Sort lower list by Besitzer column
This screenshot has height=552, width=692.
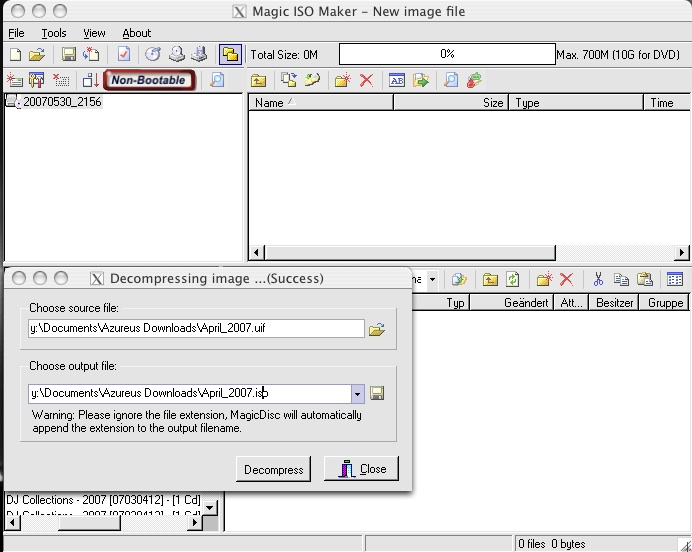(614, 303)
